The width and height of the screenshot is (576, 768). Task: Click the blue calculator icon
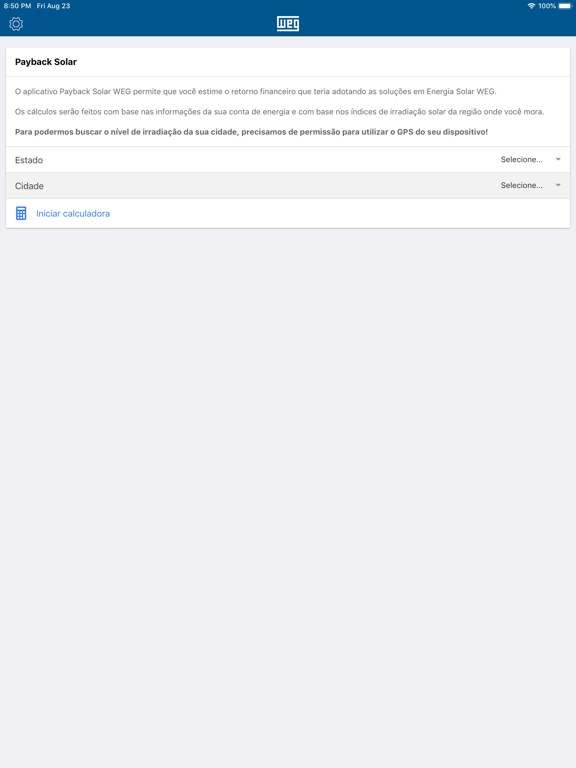click(x=21, y=214)
